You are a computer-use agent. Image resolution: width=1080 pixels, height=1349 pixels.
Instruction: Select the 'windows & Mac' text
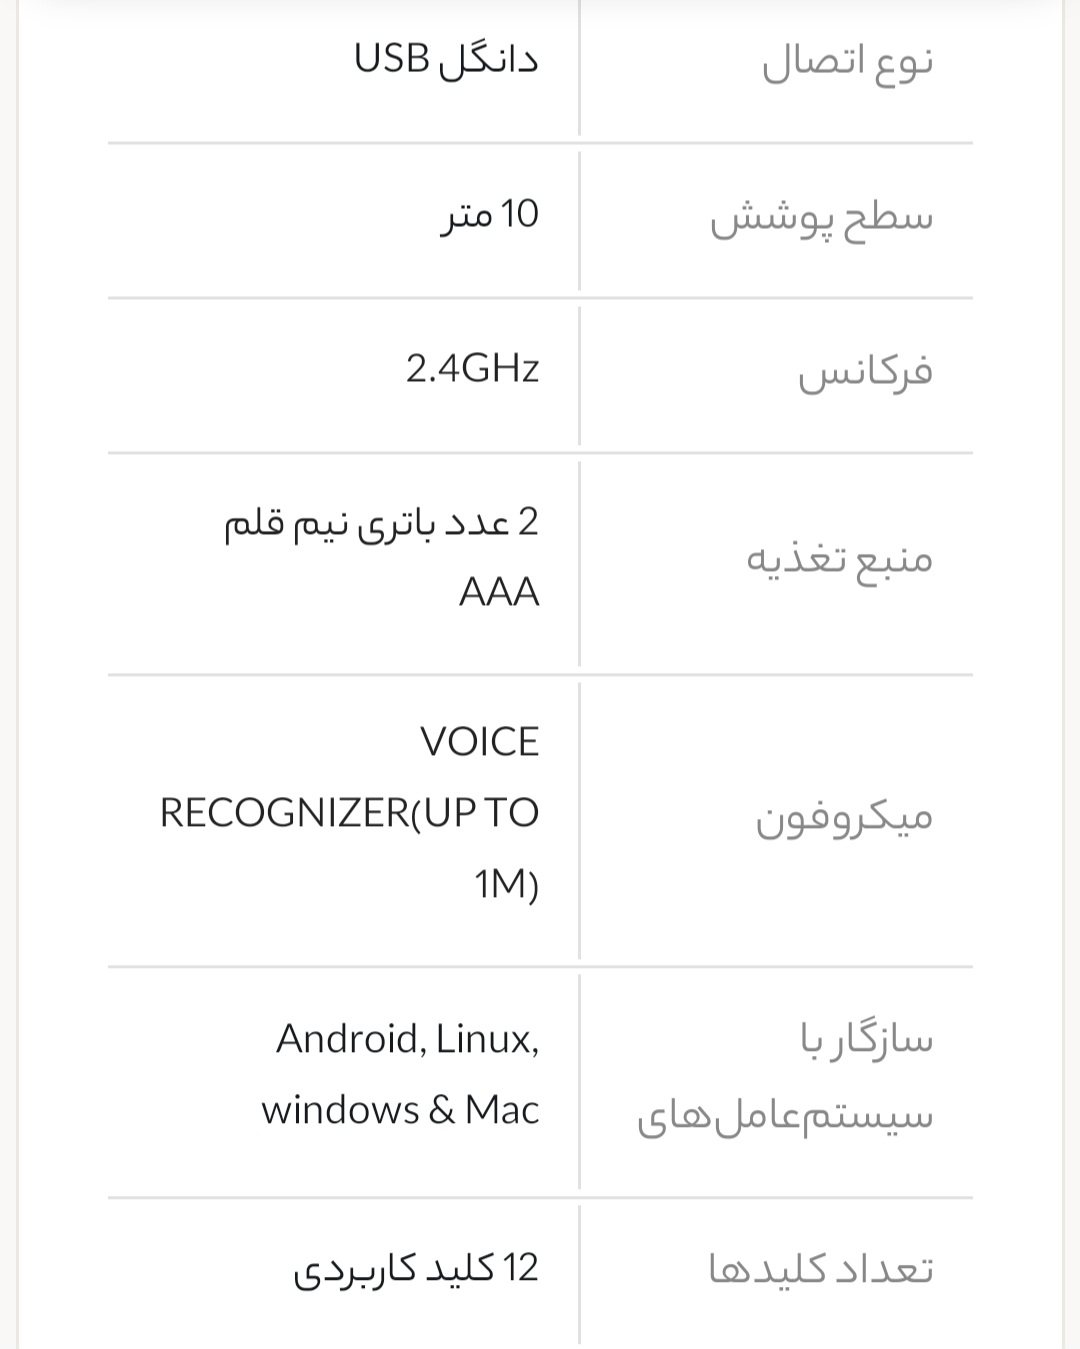click(x=400, y=1110)
